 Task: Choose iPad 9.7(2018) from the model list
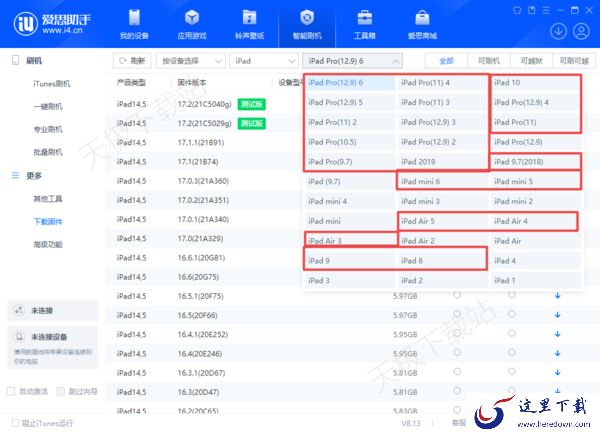pyautogui.click(x=535, y=161)
